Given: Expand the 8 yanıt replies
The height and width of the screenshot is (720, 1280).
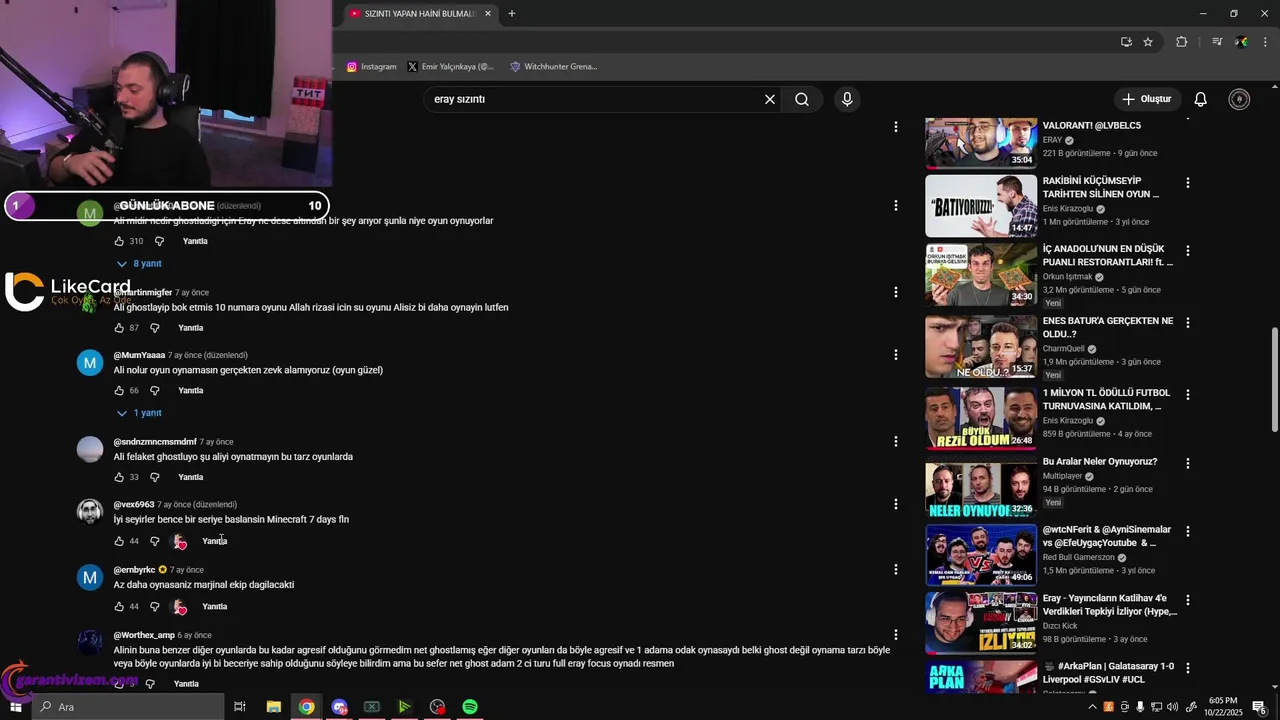Looking at the screenshot, I should click(139, 264).
